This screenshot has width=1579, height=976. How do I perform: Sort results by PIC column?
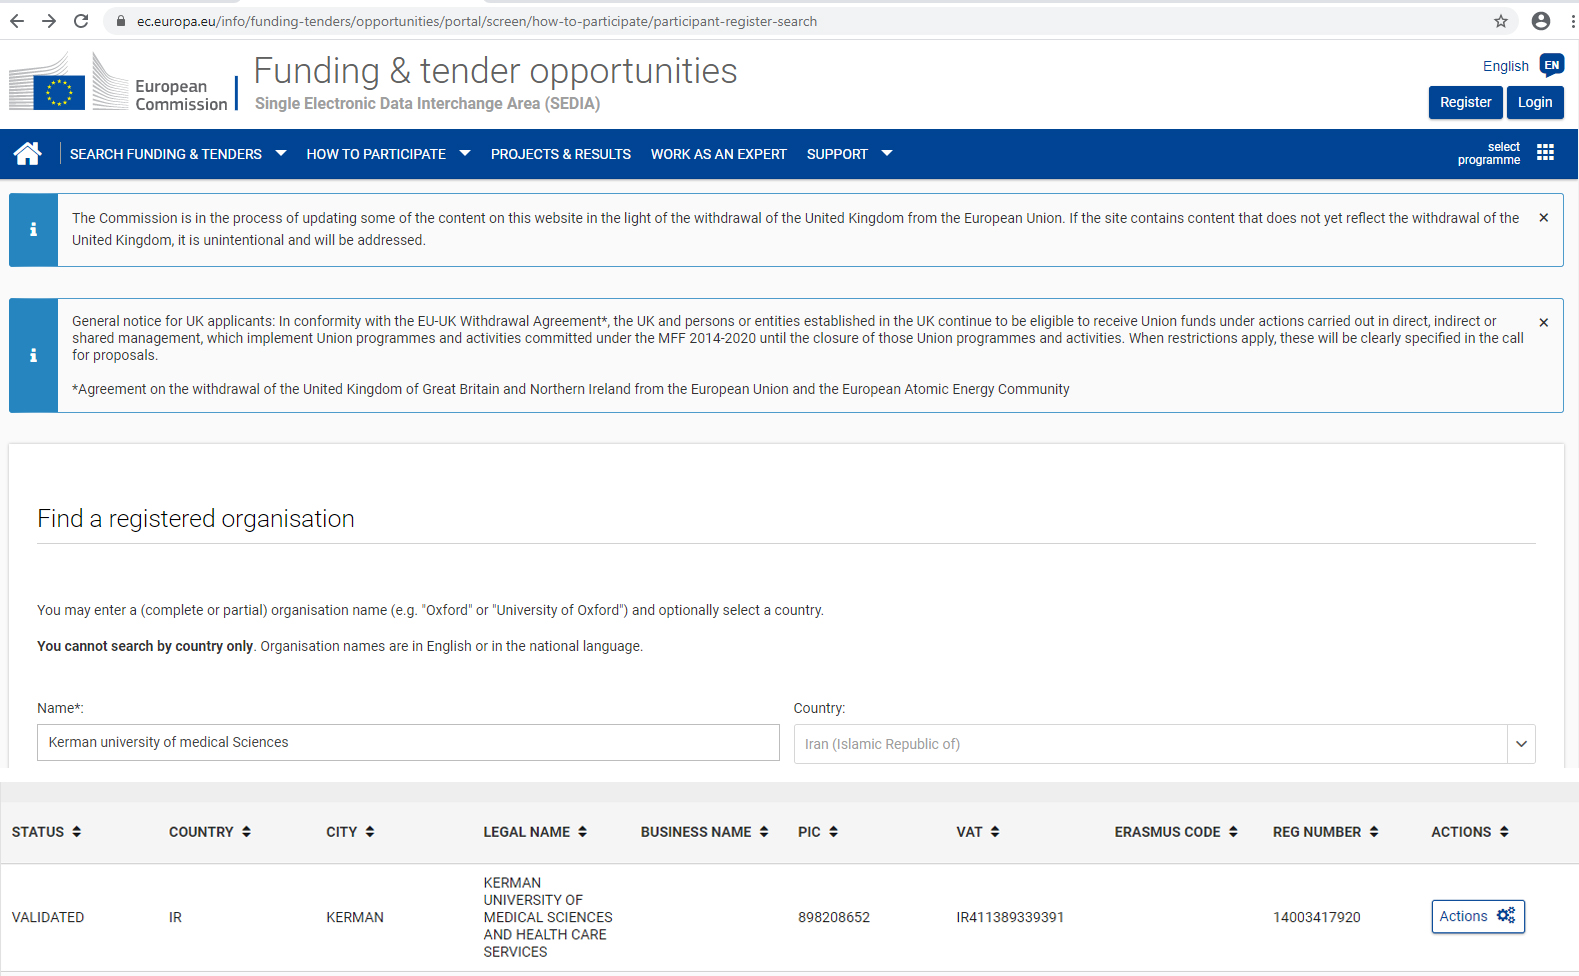(x=818, y=832)
